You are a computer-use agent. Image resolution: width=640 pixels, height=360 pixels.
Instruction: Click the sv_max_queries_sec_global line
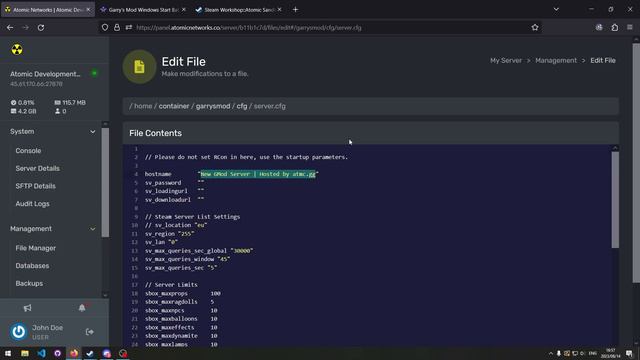tap(199, 251)
